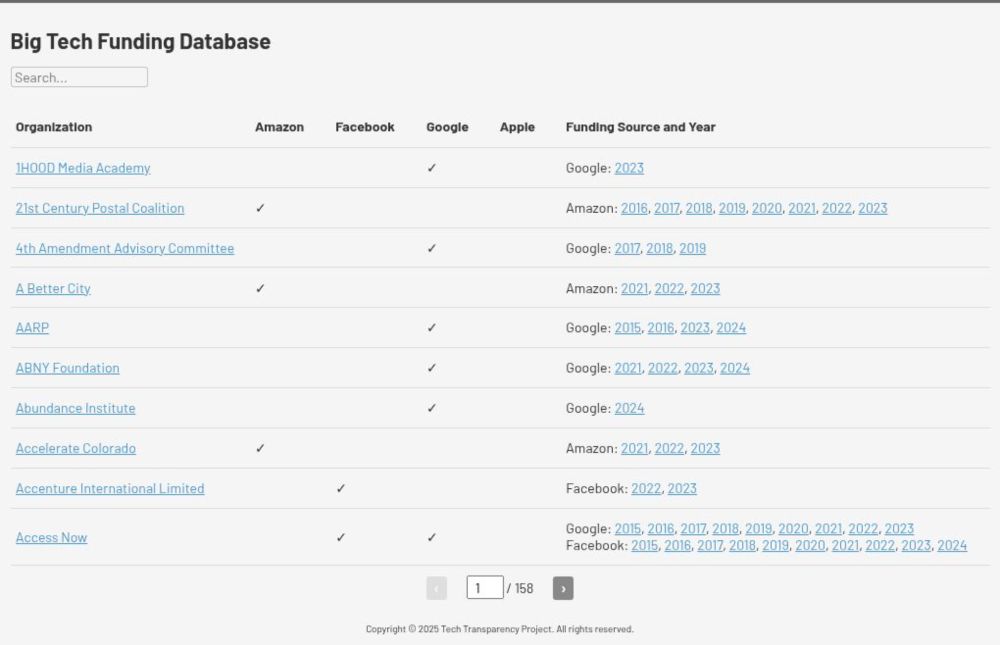Open the Abundance Institute link
The image size is (1000, 645).
tap(75, 408)
